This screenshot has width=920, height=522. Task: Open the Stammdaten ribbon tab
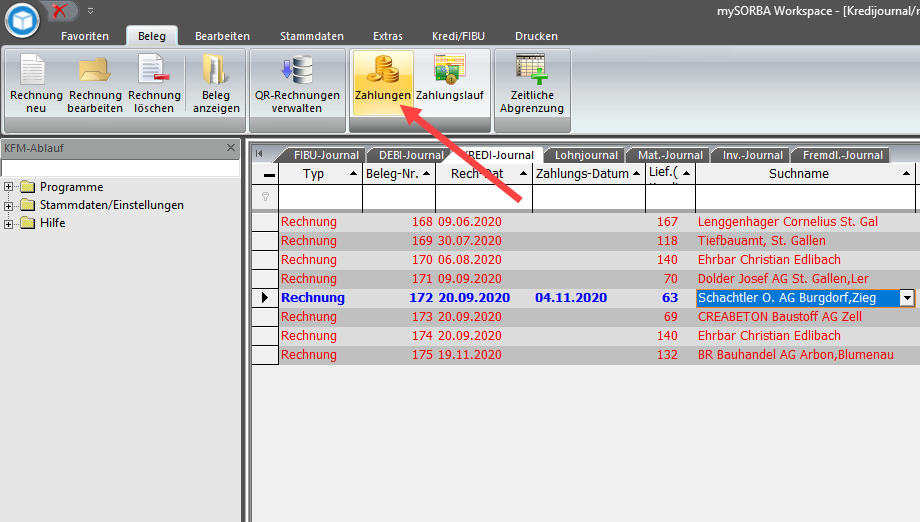pos(312,36)
